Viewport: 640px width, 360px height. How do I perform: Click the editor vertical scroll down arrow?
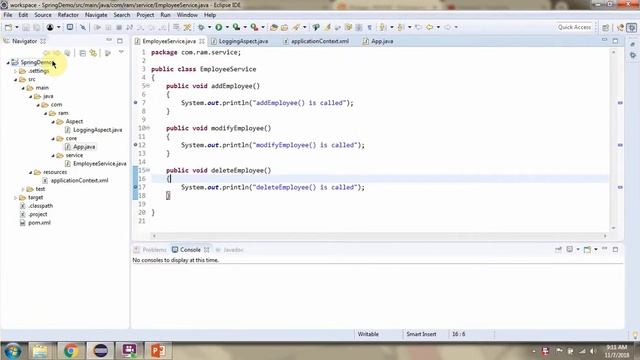coord(613,228)
